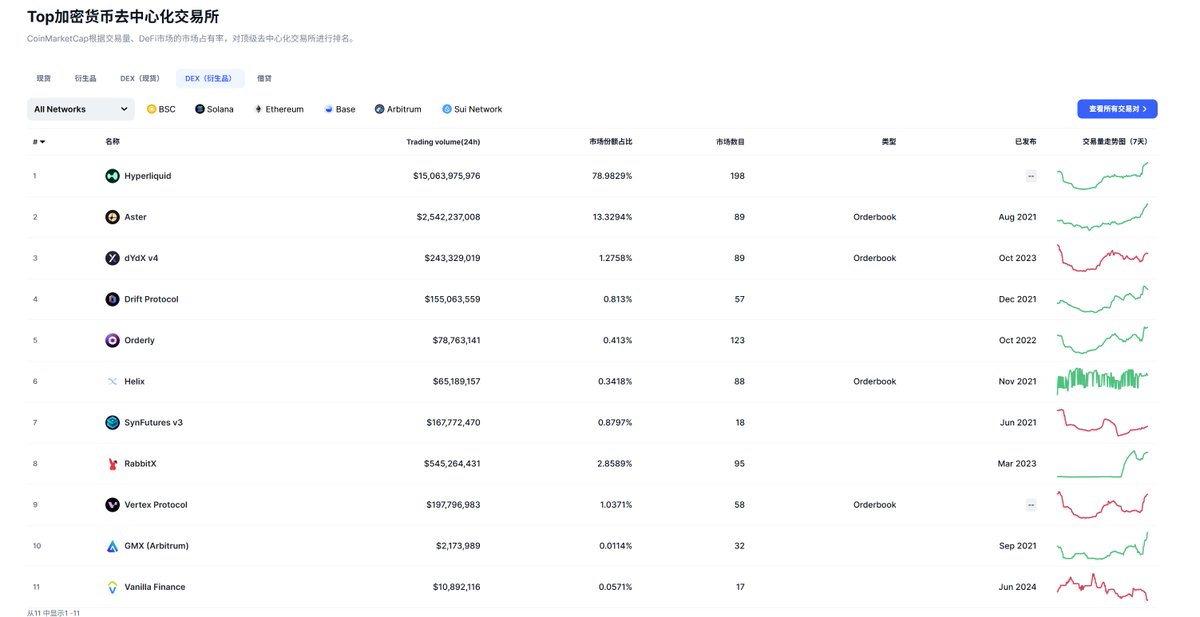Click the volume value $15,063,975,976
Screen dimensions: 1200x617
pos(446,176)
